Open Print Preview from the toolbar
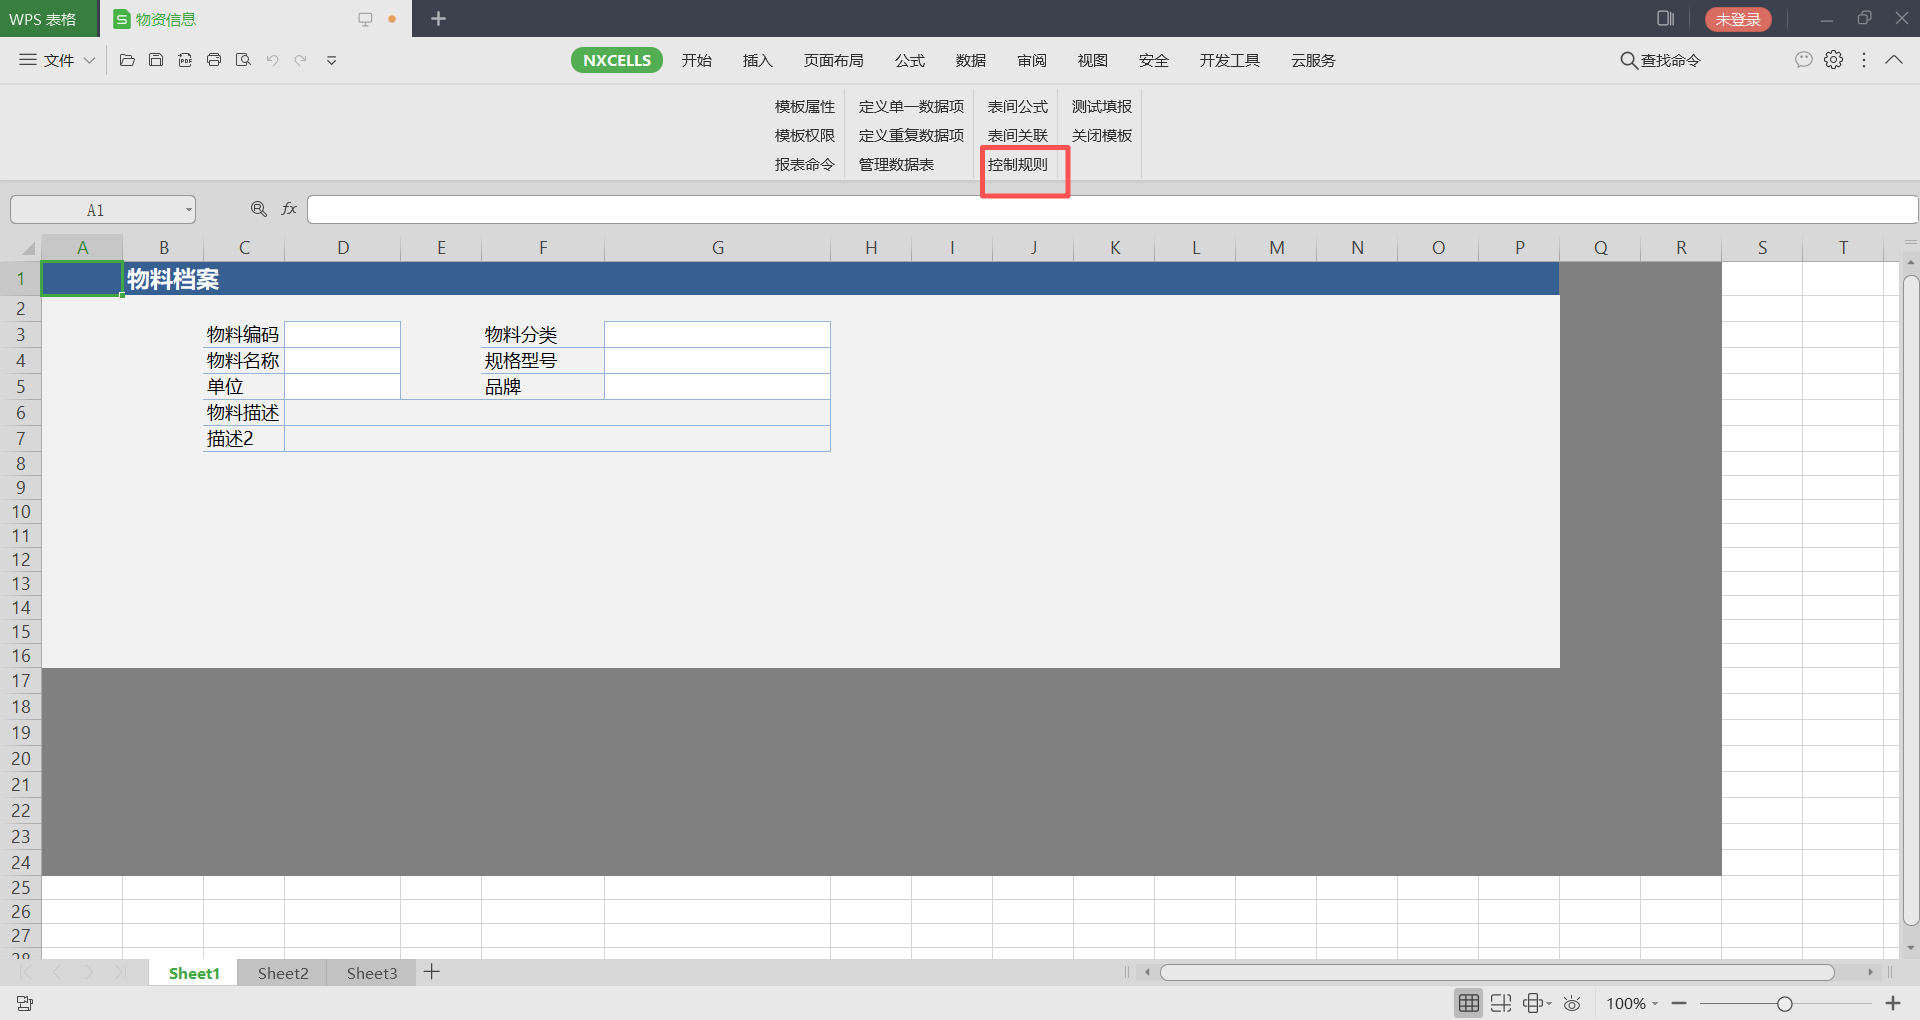The height and width of the screenshot is (1020, 1920). tap(243, 60)
